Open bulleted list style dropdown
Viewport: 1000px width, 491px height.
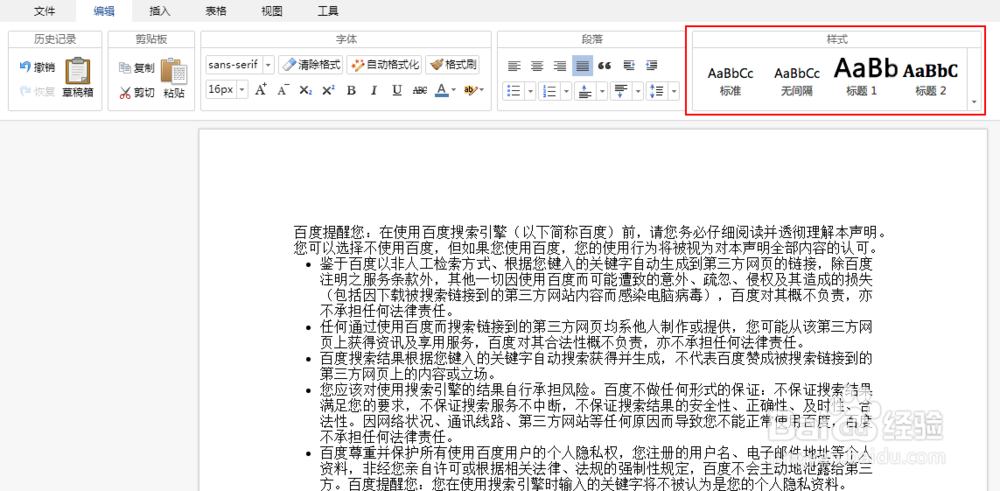pyautogui.click(x=530, y=91)
